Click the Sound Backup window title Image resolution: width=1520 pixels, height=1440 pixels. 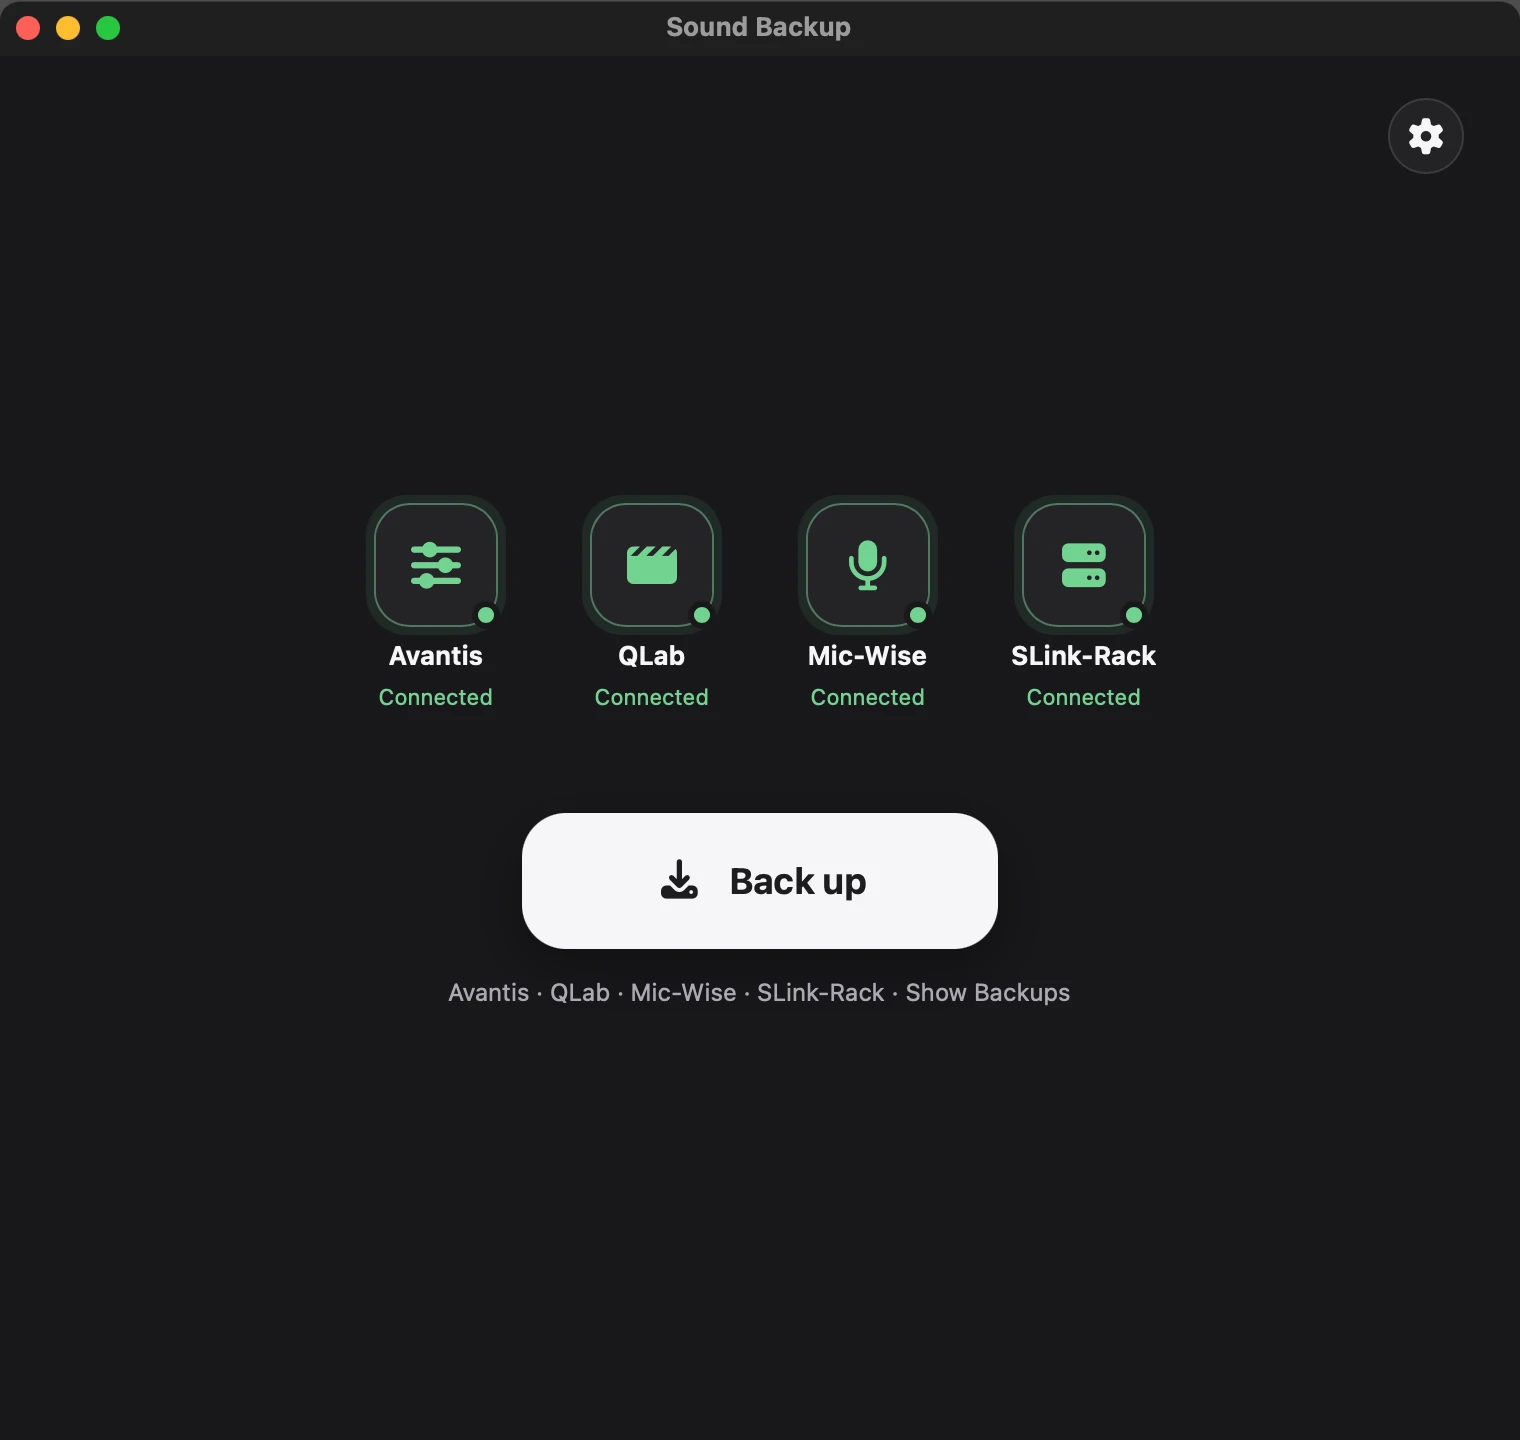759,27
